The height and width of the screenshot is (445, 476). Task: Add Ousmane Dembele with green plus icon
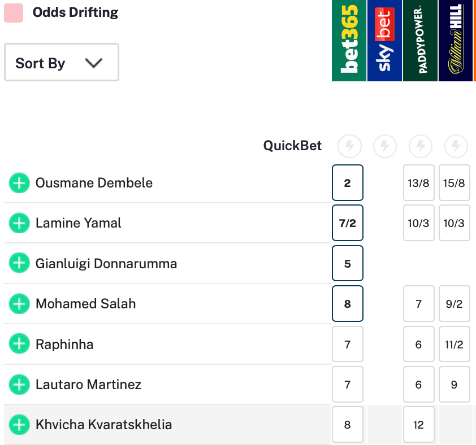(x=19, y=183)
